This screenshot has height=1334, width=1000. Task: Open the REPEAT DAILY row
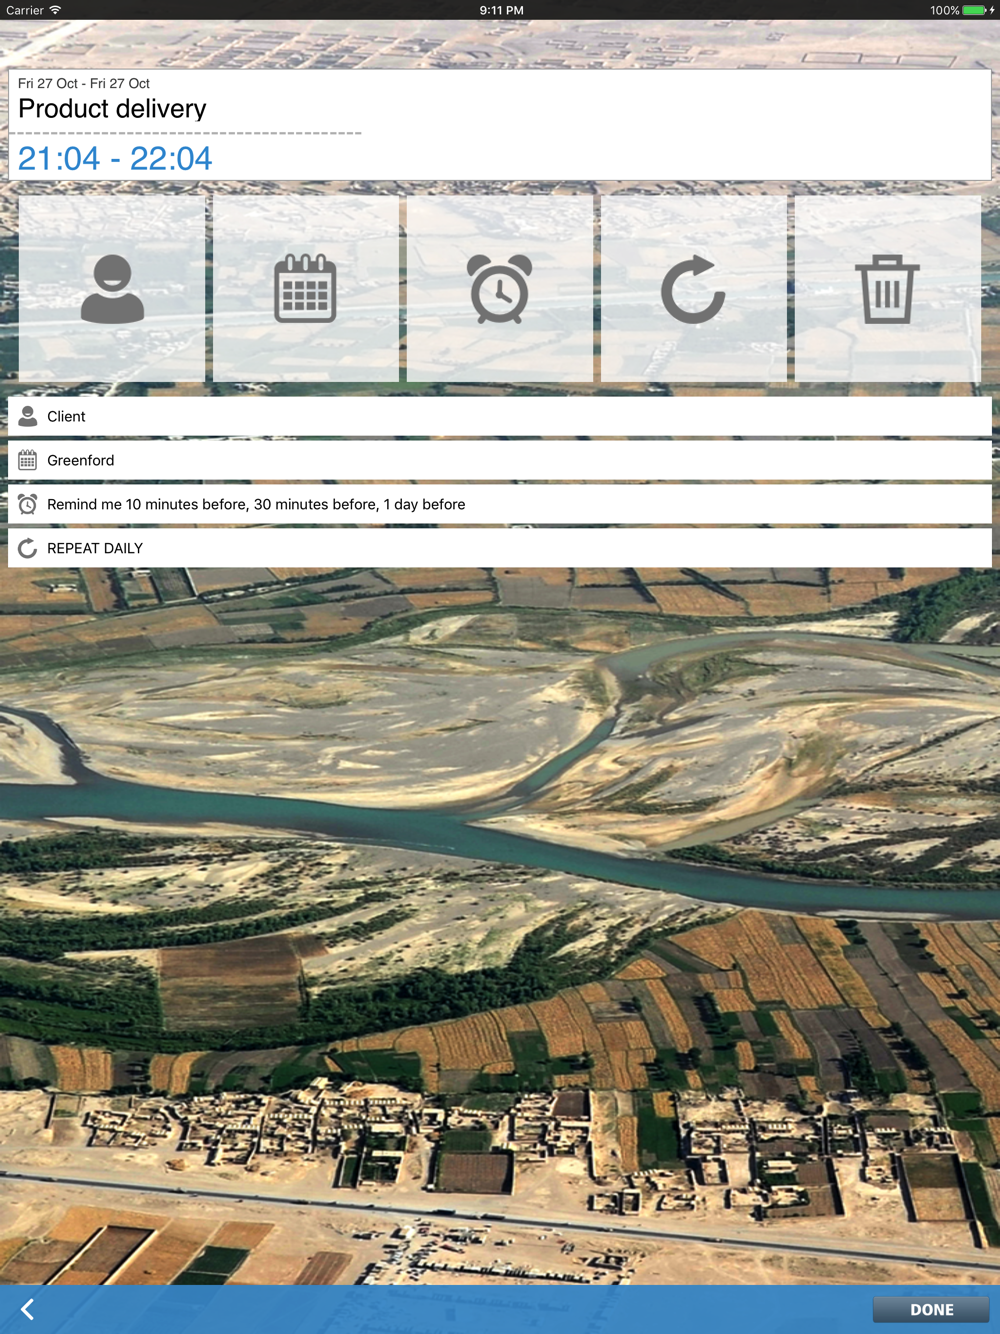tap(500, 548)
